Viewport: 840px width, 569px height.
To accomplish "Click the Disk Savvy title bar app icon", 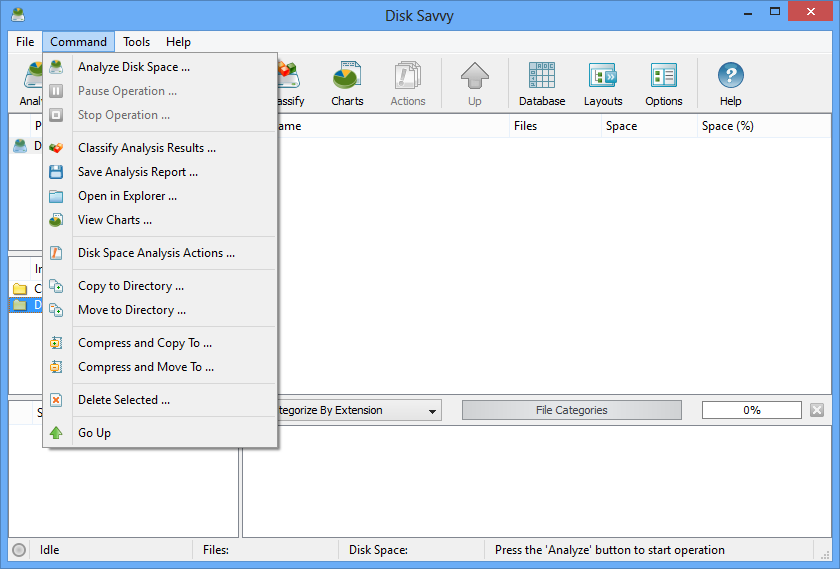I will (18, 15).
